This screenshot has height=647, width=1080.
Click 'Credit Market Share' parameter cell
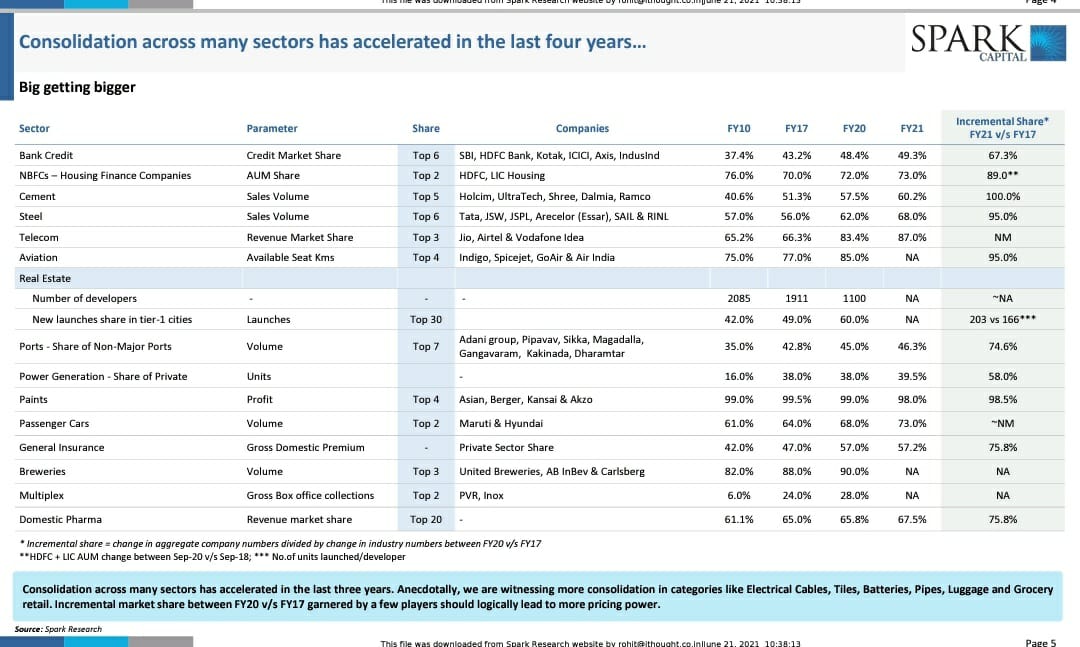pyautogui.click(x=293, y=155)
